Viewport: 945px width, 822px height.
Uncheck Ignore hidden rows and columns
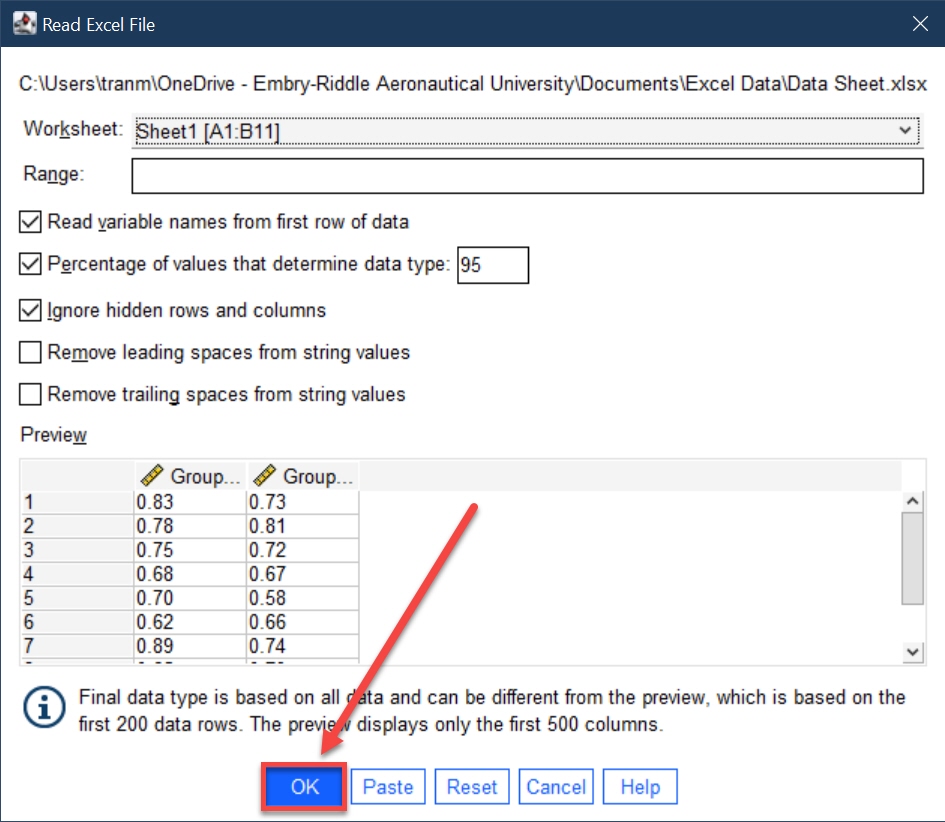coord(30,310)
